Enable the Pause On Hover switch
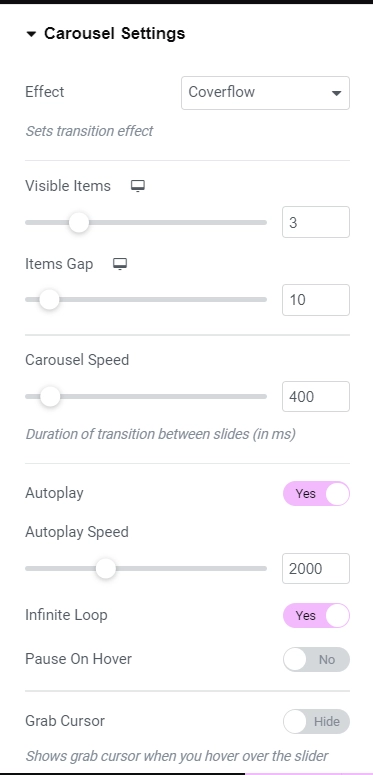This screenshot has height=775, width=373. (x=316, y=660)
